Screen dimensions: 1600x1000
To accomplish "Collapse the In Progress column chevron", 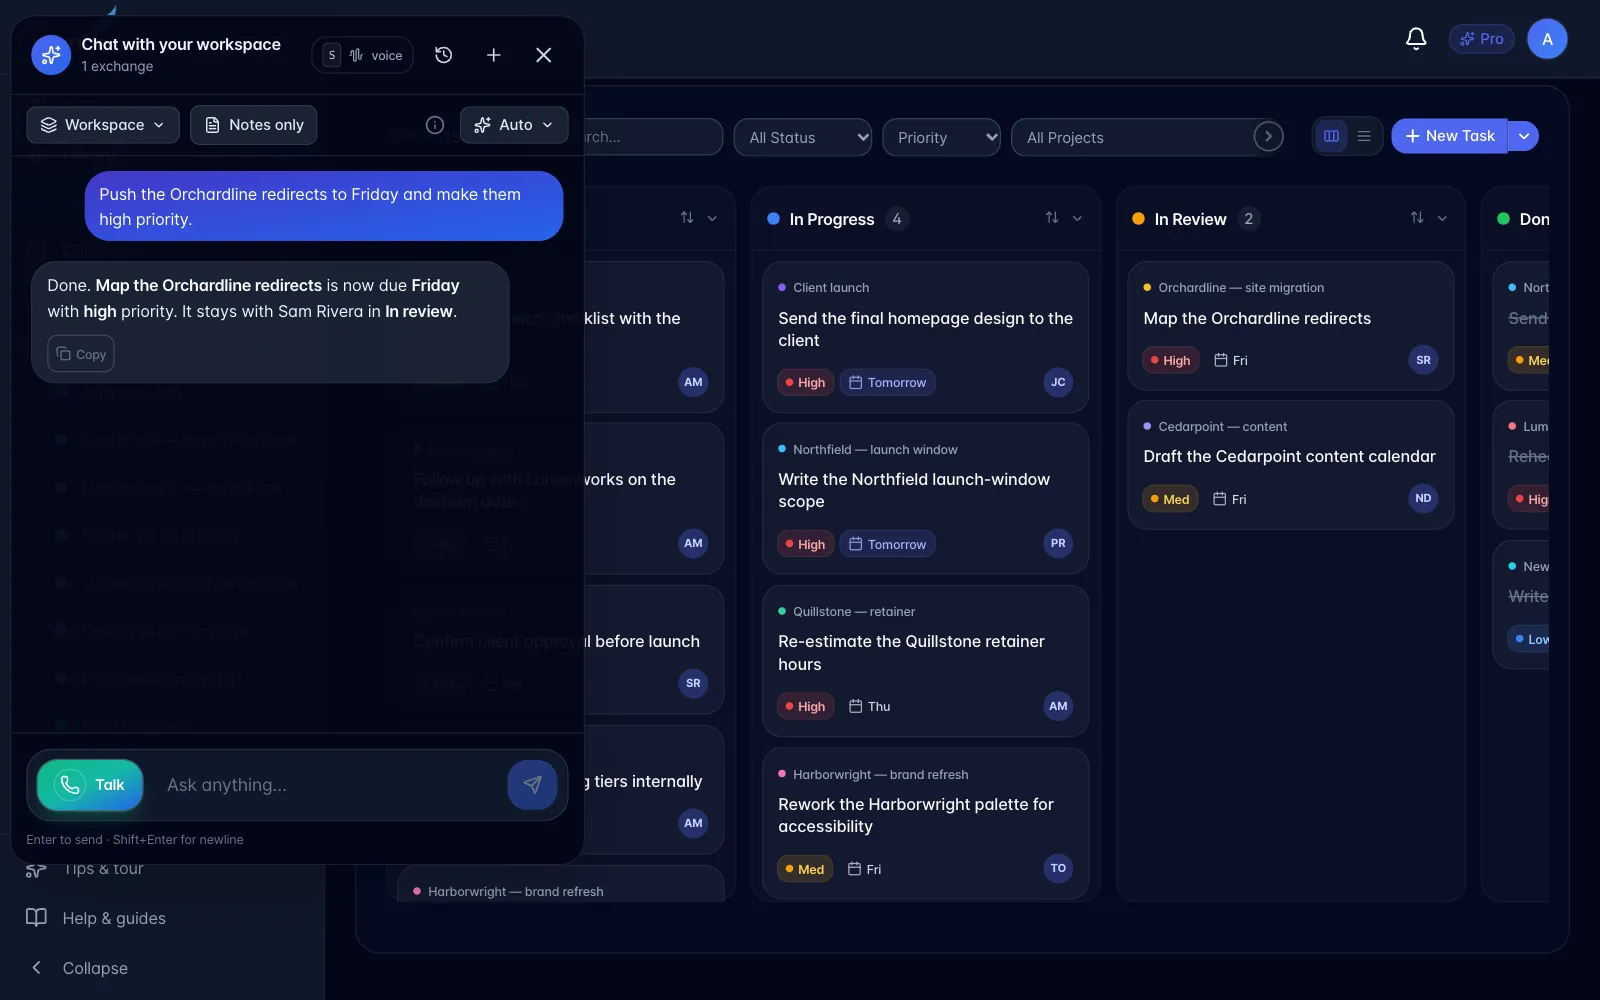I will click(x=1077, y=218).
